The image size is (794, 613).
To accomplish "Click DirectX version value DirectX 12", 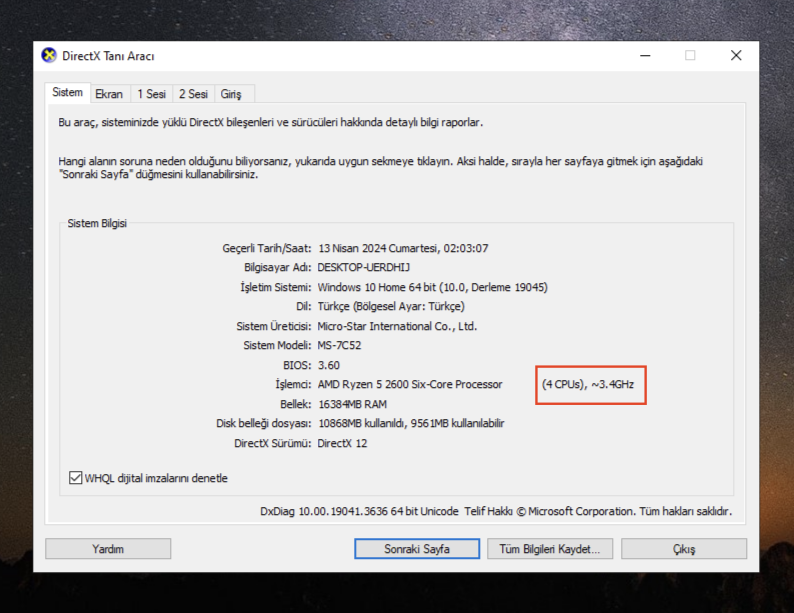I will 342,443.
